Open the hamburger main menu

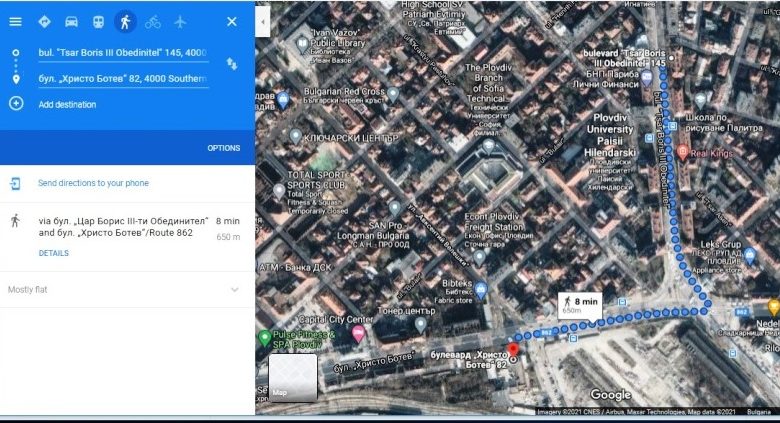point(15,22)
